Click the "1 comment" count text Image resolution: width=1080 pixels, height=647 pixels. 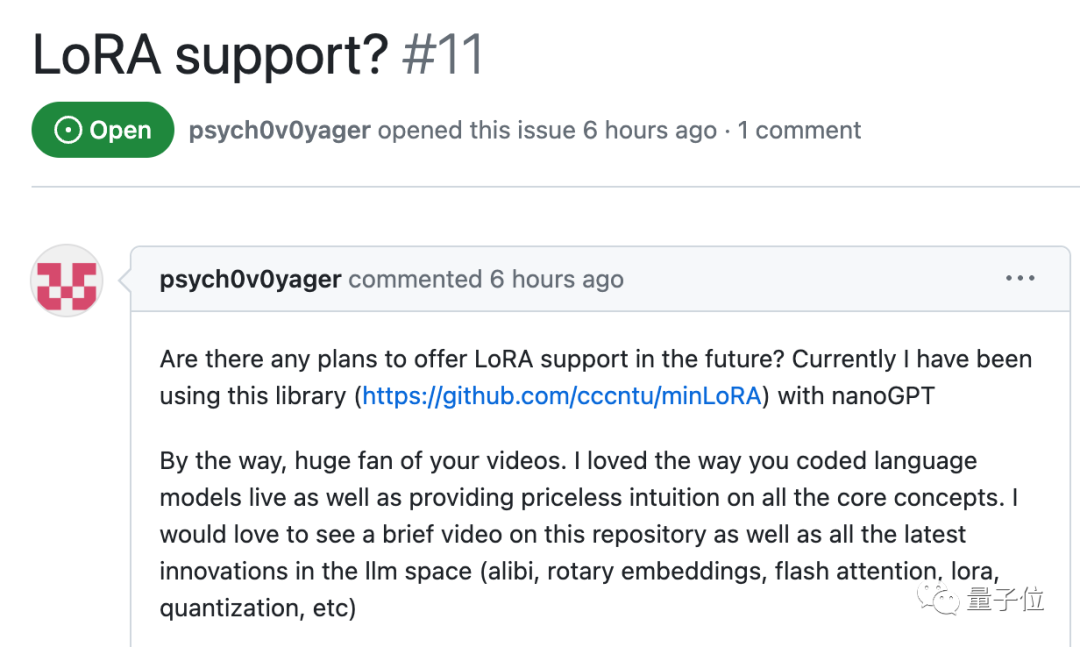pos(799,130)
